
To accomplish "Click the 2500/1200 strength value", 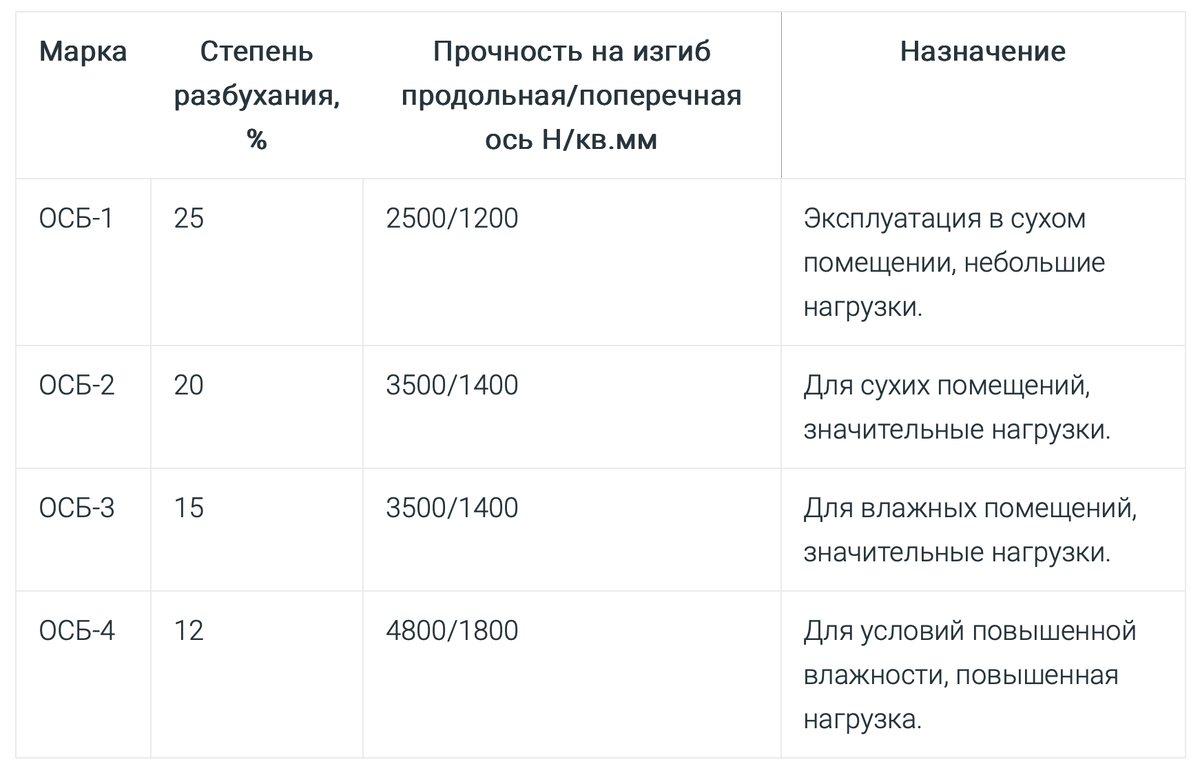I will (452, 218).
